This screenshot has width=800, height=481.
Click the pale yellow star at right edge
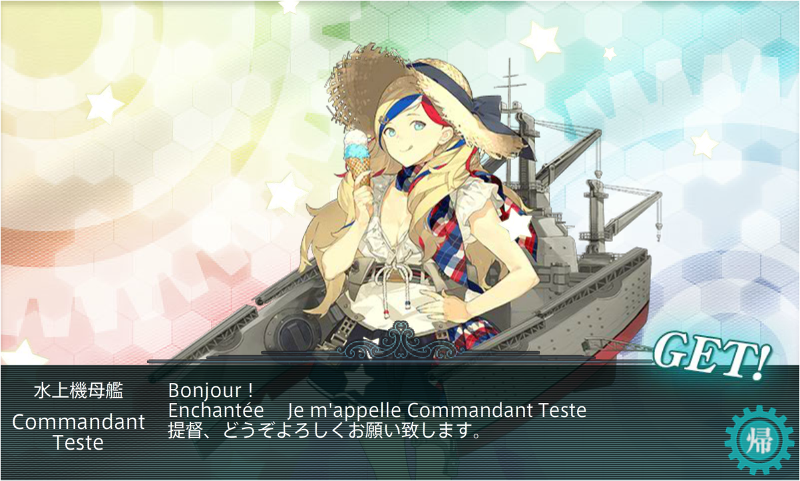pyautogui.click(x=705, y=144)
